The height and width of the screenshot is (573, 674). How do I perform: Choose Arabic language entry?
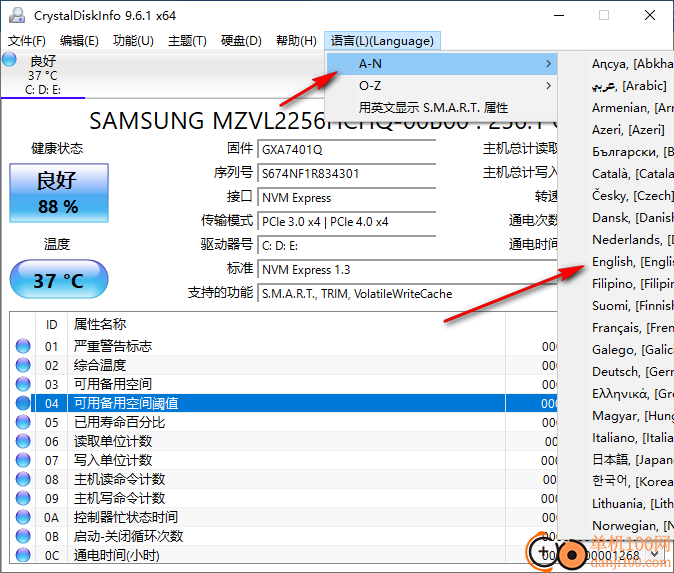point(616,86)
